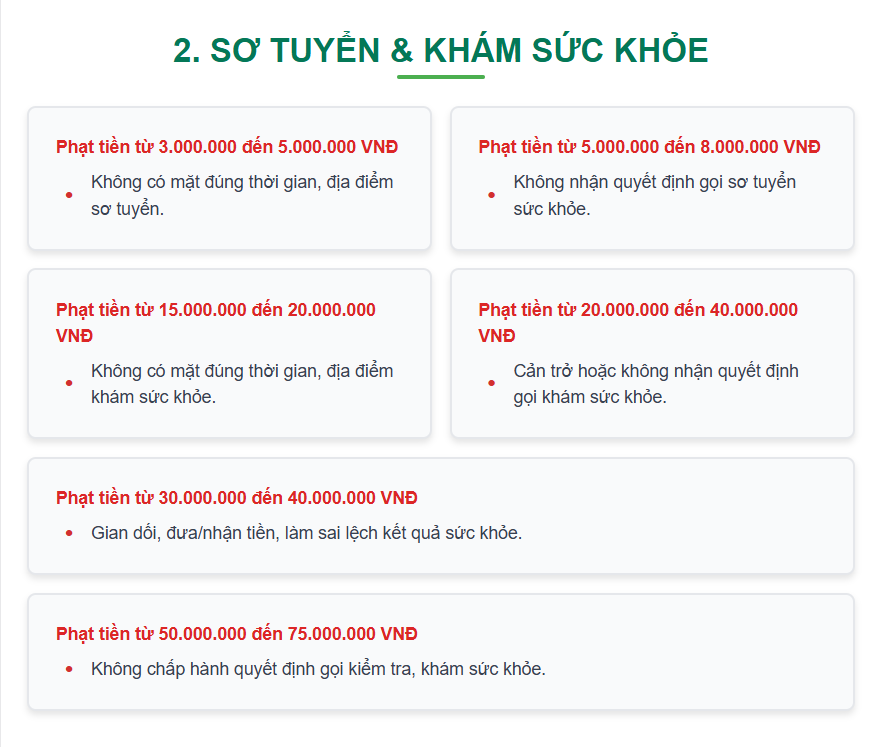Select "Không nhận quyết định gọi sơ tuyển" text
The height and width of the screenshot is (747, 877).
click(654, 195)
